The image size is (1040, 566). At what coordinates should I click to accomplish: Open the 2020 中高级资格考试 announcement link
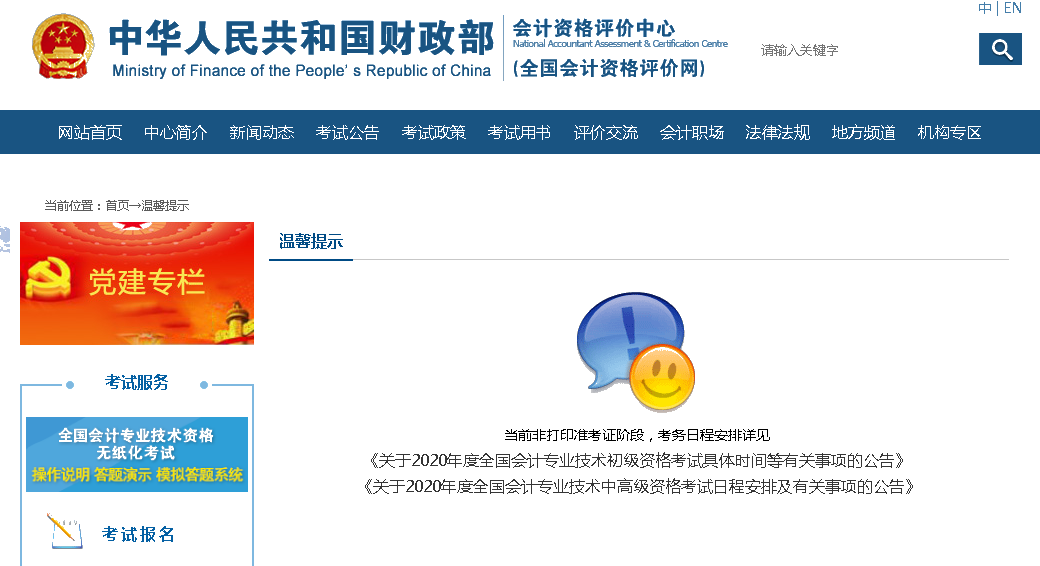(638, 487)
